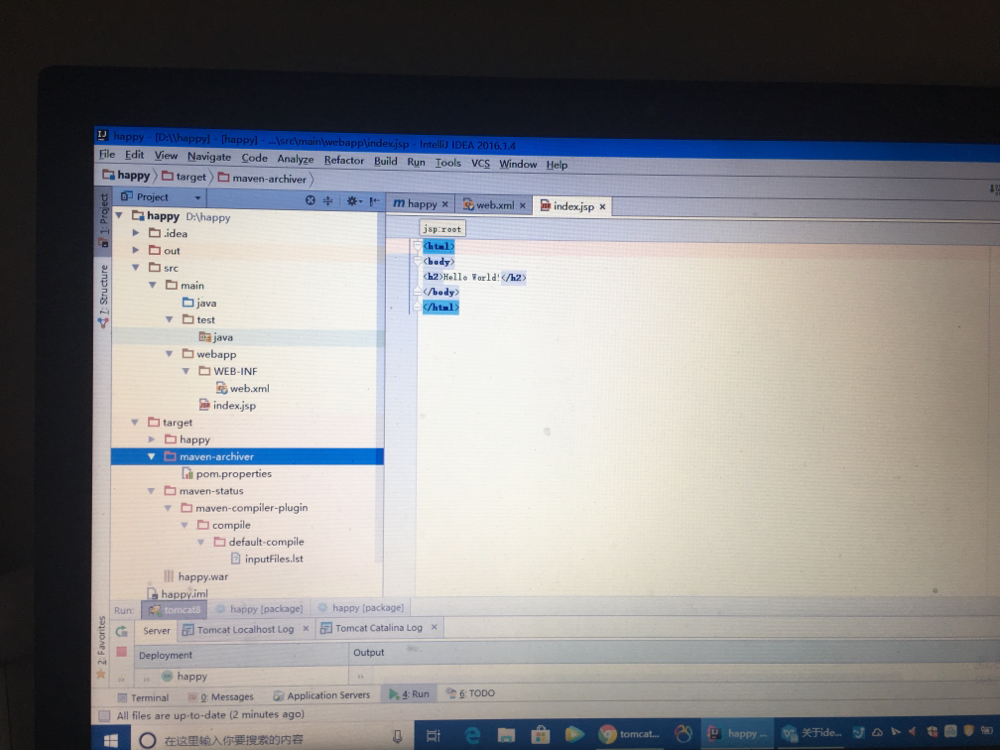This screenshot has width=1001, height=751.
Task: Open the Navigate menu
Action: 209,156
